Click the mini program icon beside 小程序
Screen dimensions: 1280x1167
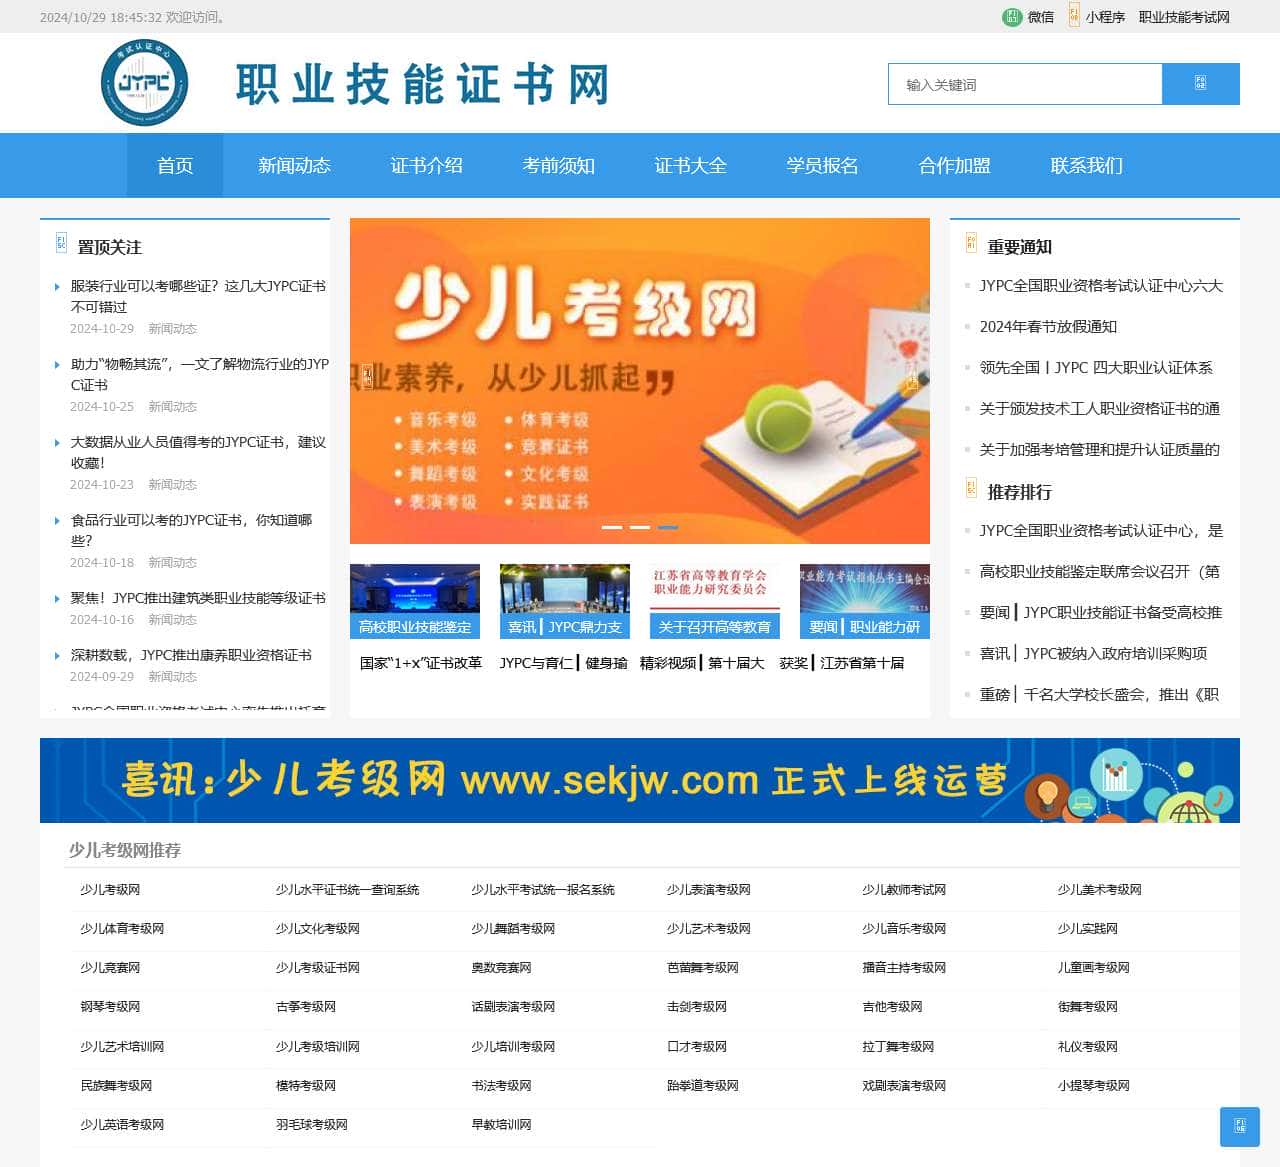1074,16
